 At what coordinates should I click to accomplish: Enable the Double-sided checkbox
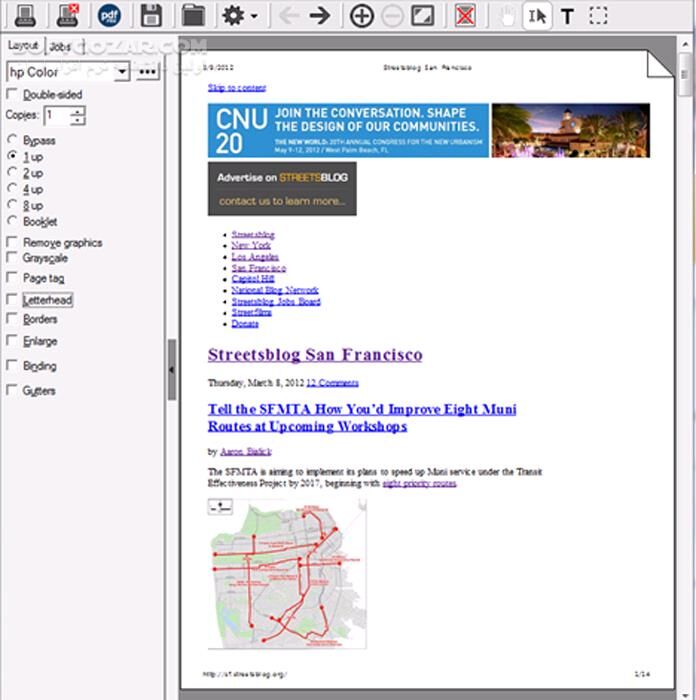12,95
